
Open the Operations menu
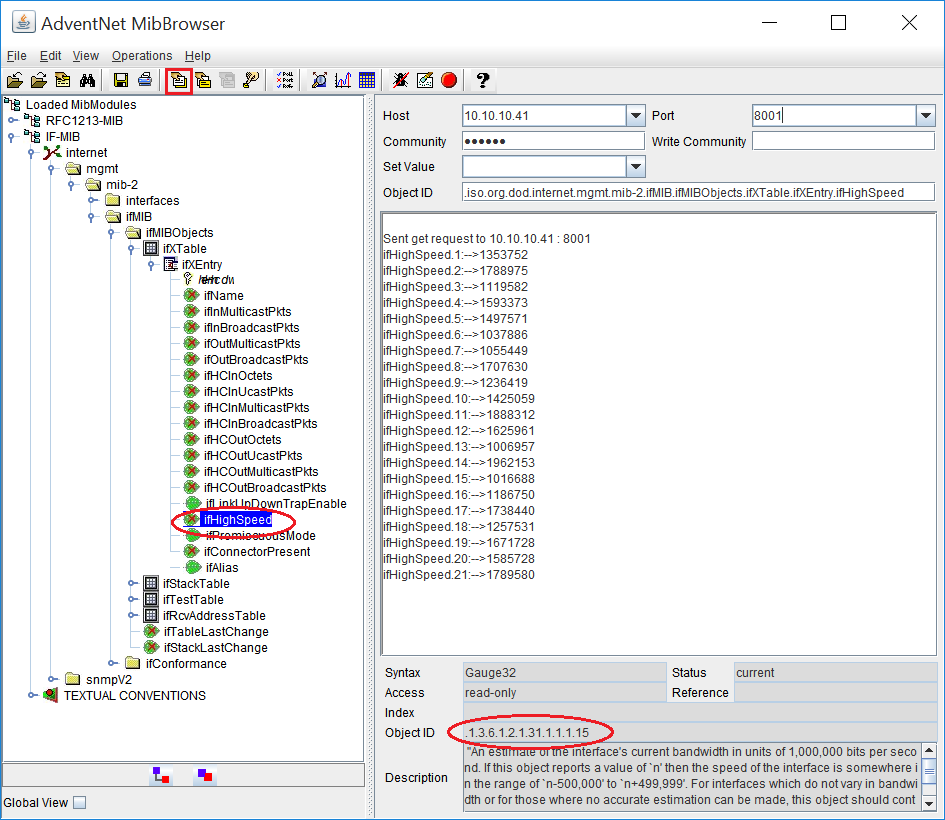click(x=142, y=56)
